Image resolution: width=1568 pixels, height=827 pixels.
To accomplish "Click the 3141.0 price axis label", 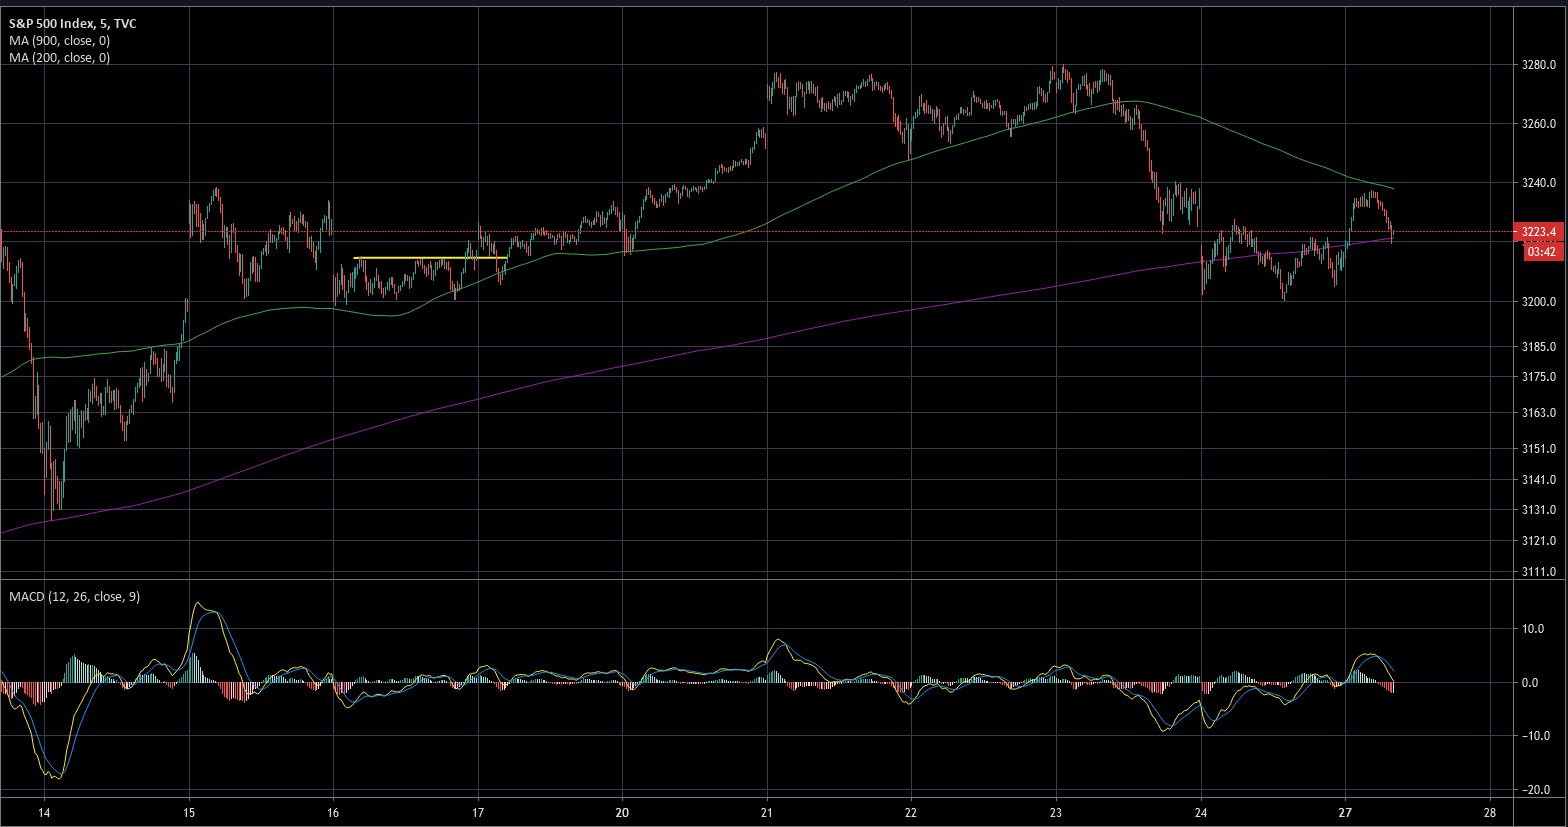I will click(x=1539, y=480).
